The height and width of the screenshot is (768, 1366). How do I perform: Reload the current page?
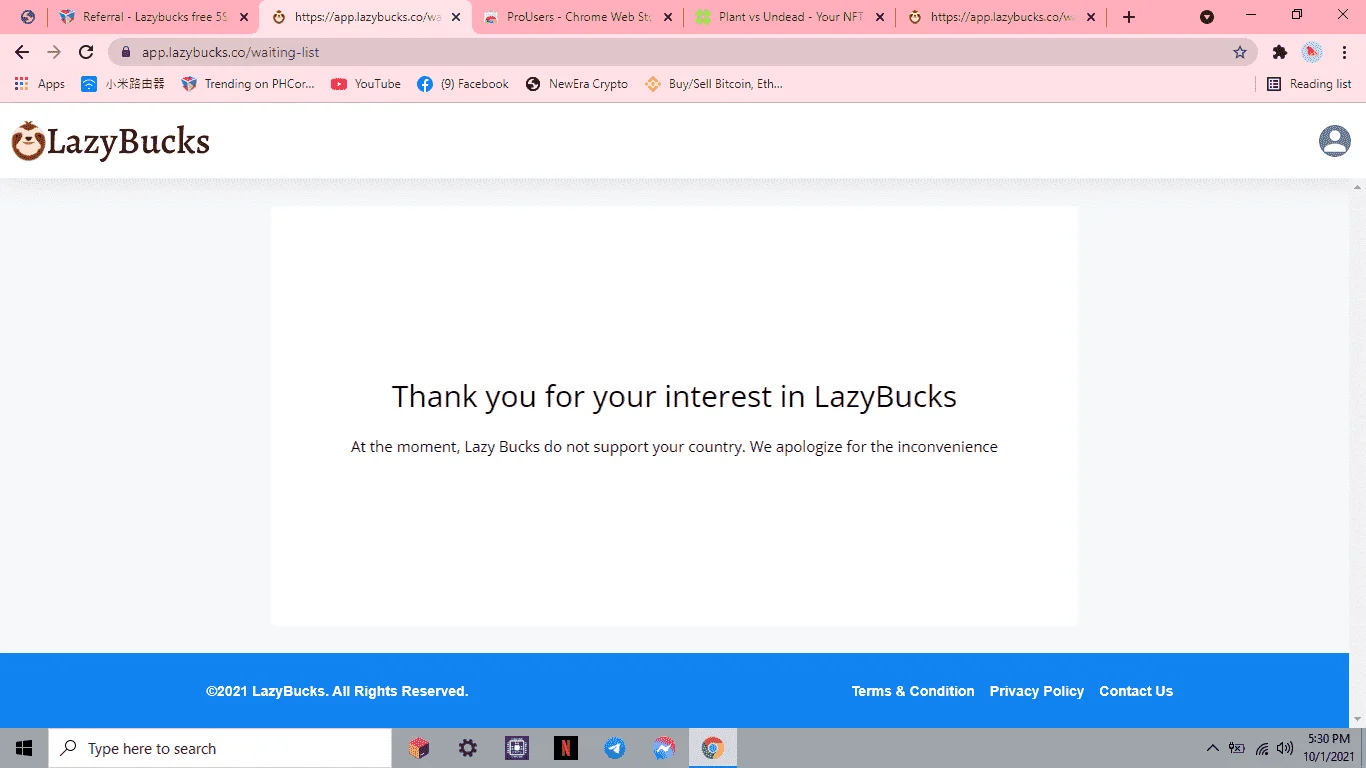point(86,52)
